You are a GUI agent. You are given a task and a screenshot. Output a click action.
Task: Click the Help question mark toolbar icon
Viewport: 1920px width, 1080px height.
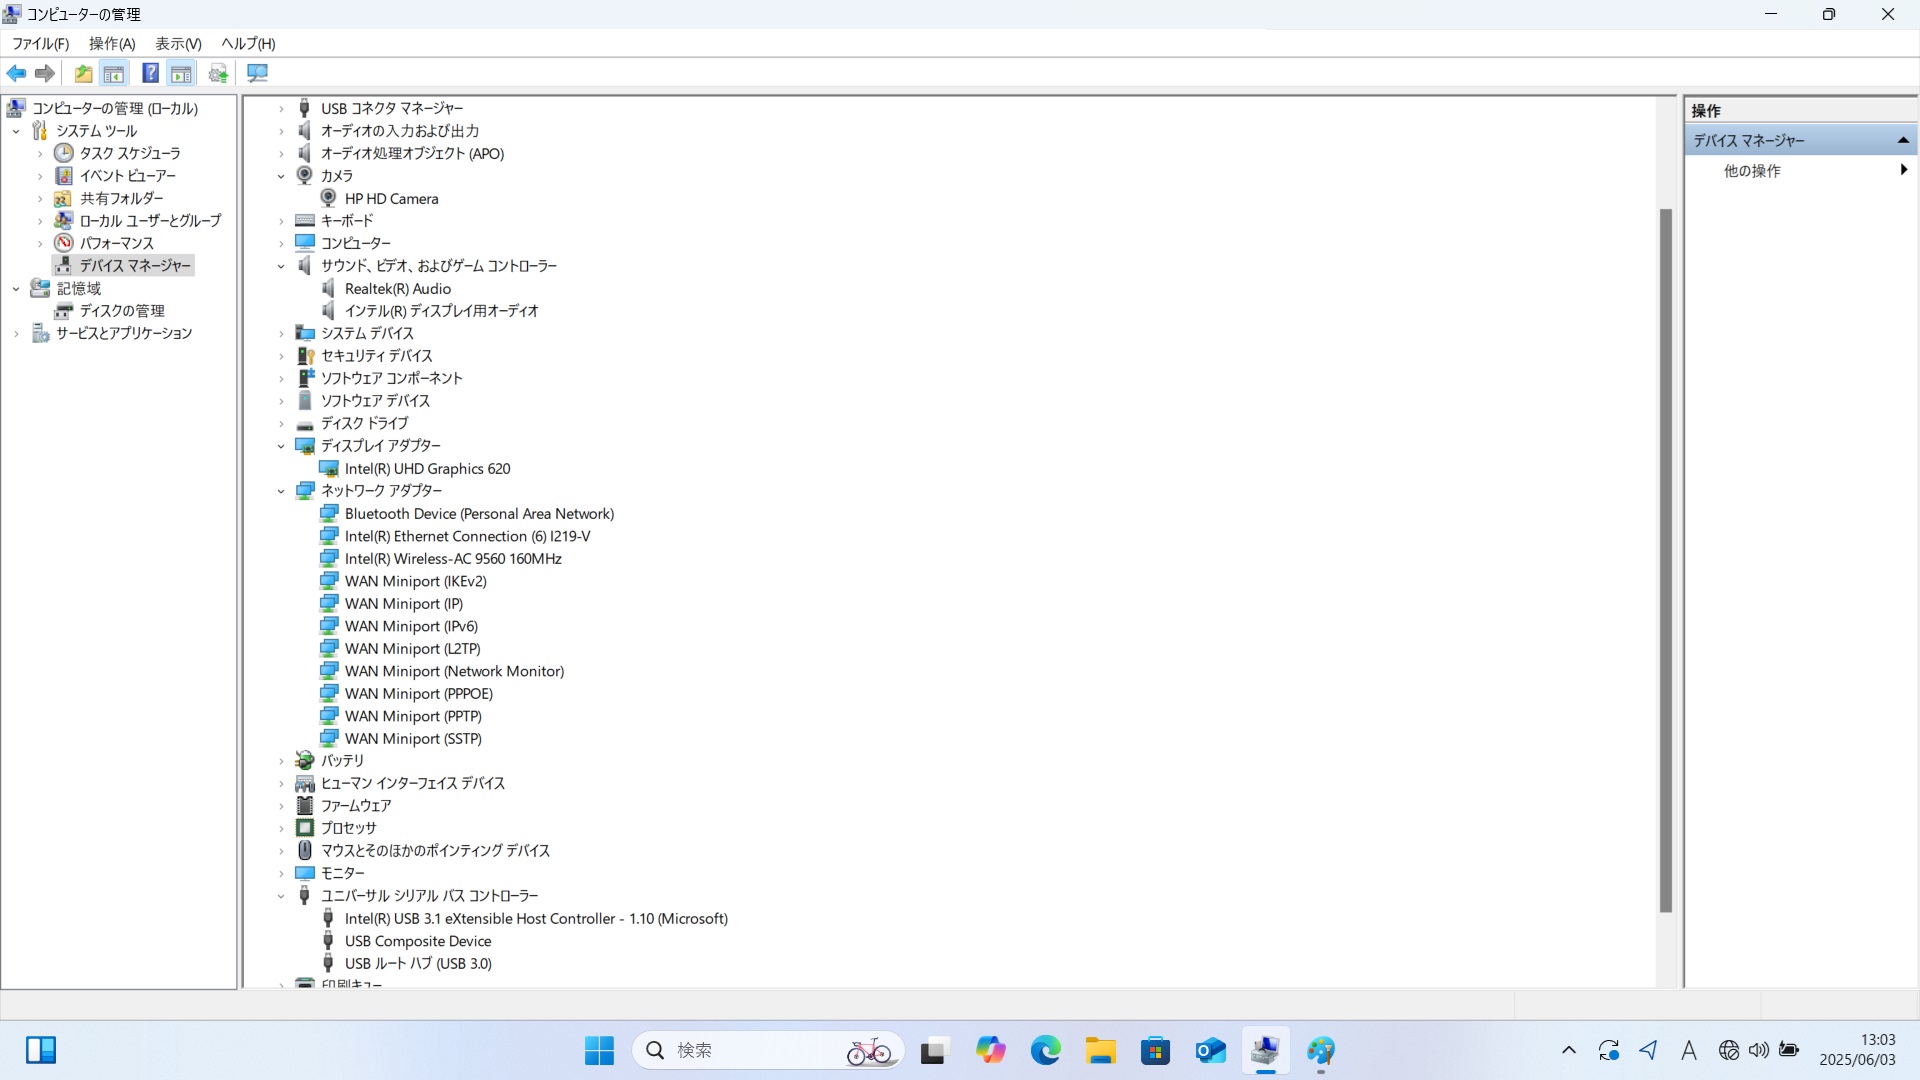click(x=150, y=73)
